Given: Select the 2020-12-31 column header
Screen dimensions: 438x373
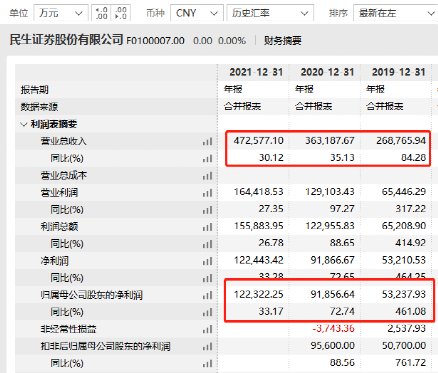Looking at the screenshot, I should coord(327,72).
